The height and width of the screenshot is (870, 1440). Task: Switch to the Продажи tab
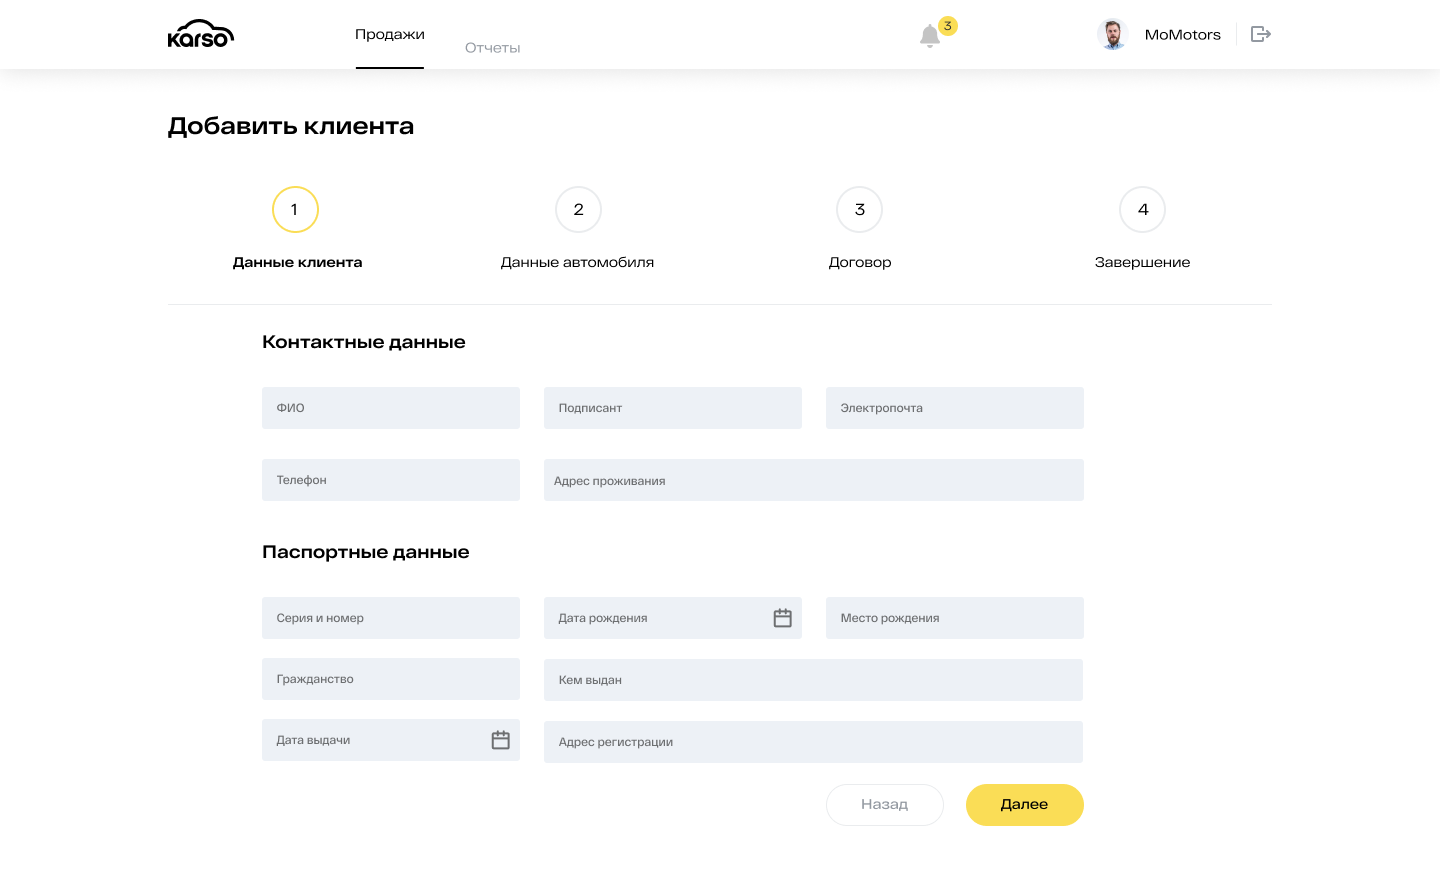point(390,35)
